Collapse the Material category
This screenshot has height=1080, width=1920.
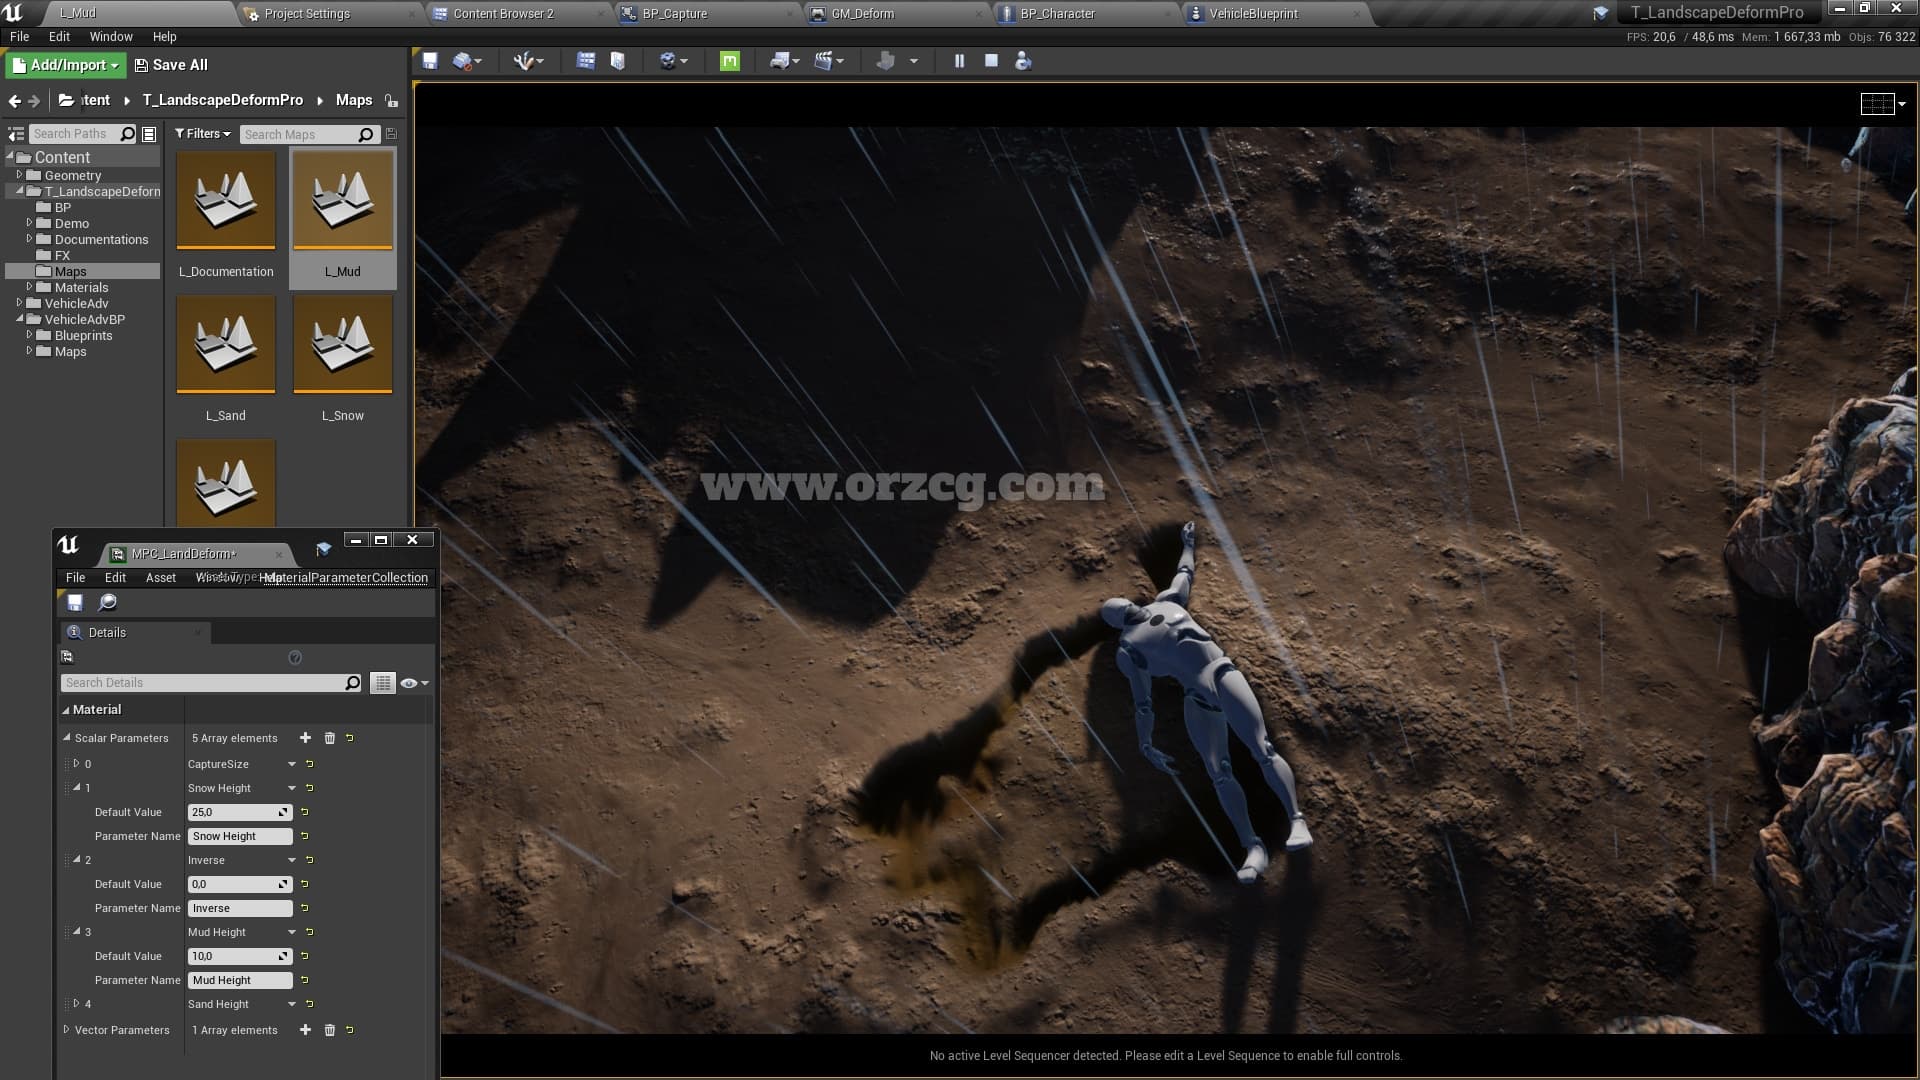click(66, 710)
